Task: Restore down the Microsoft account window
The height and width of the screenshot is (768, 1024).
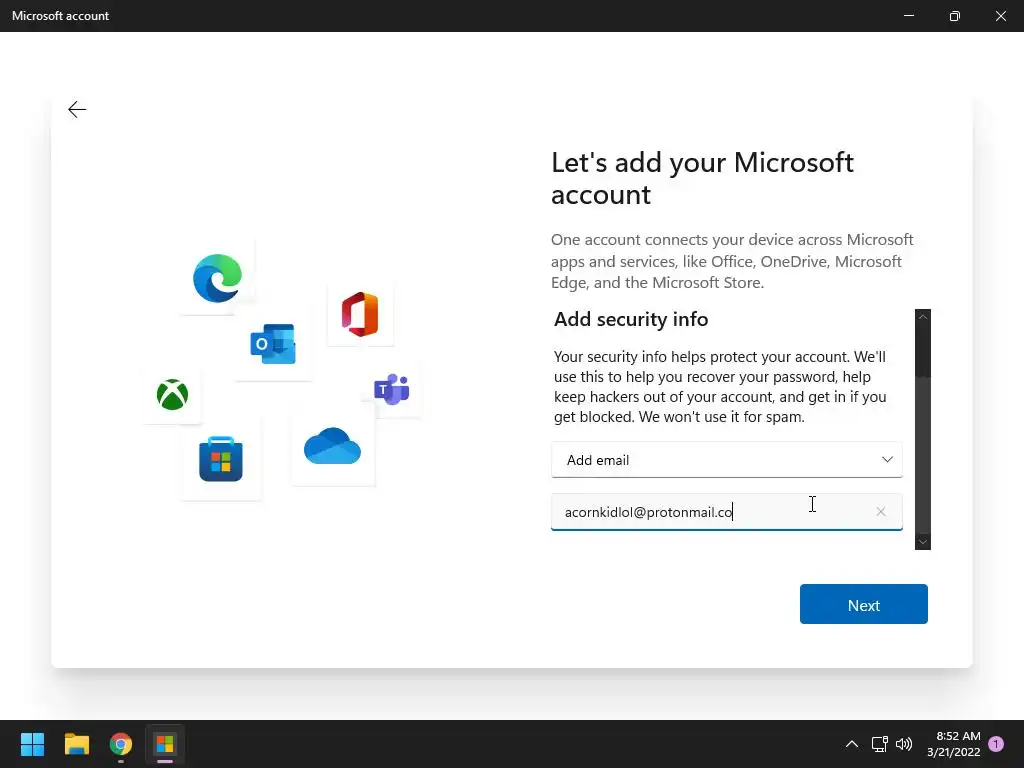Action: click(x=955, y=16)
